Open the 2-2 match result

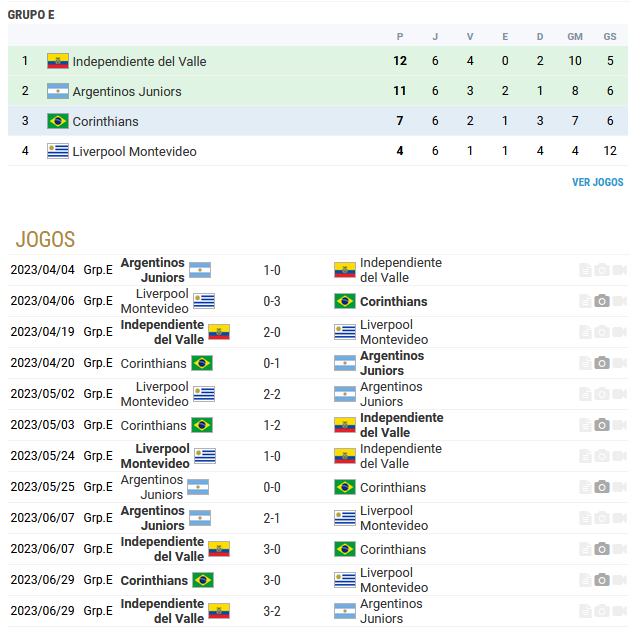click(272, 394)
